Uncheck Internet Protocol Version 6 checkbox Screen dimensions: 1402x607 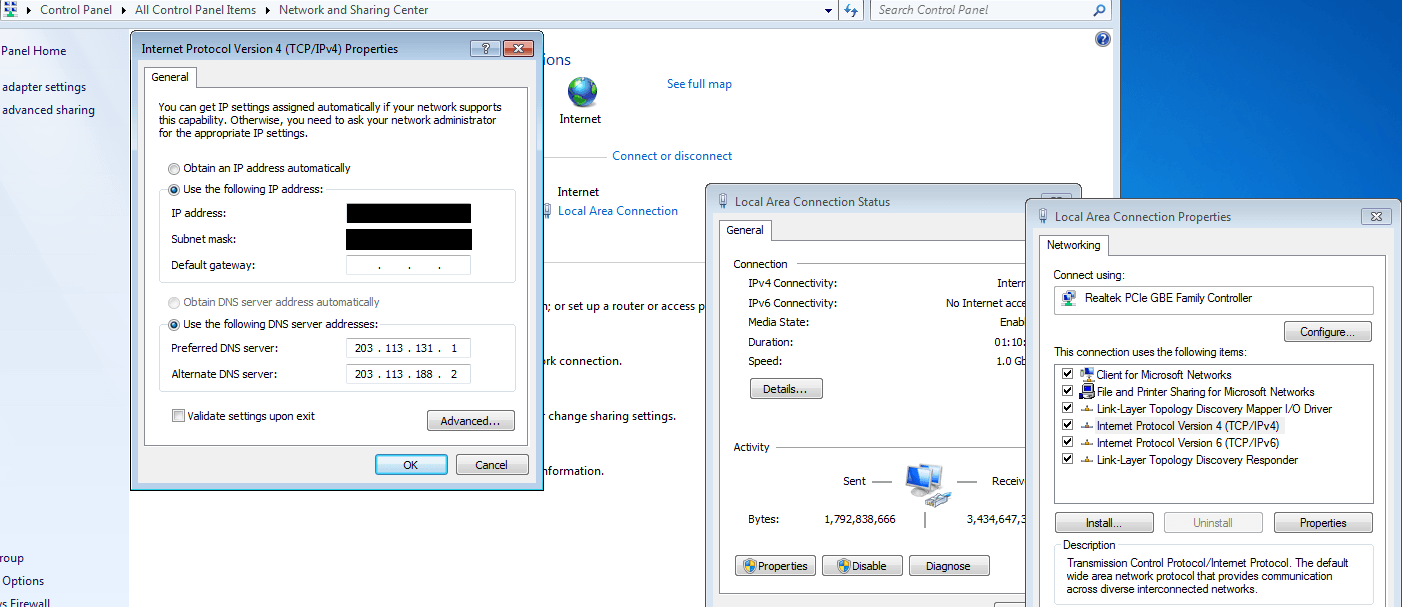click(1068, 442)
